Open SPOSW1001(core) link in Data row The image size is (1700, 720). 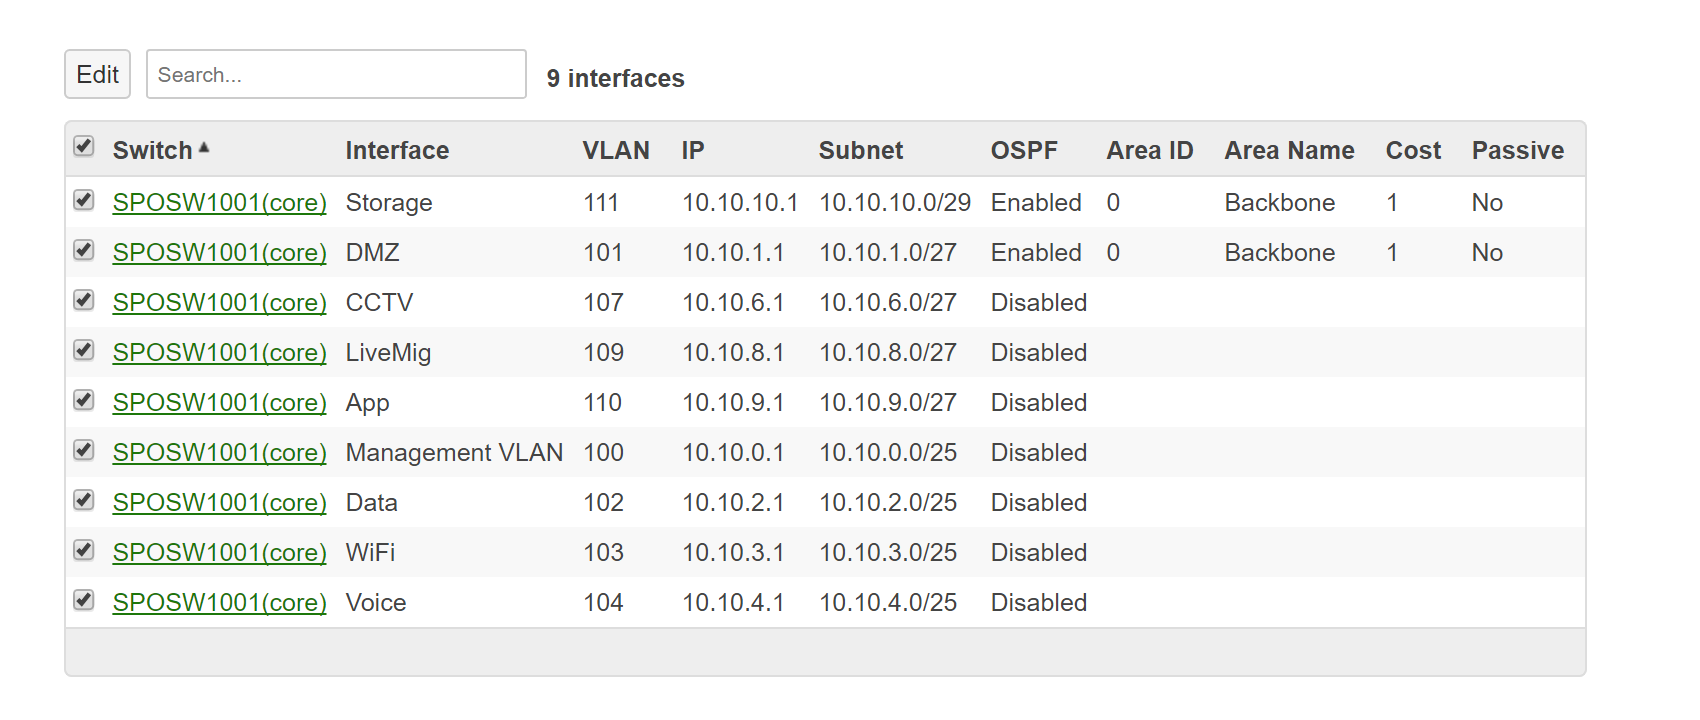pos(219,503)
